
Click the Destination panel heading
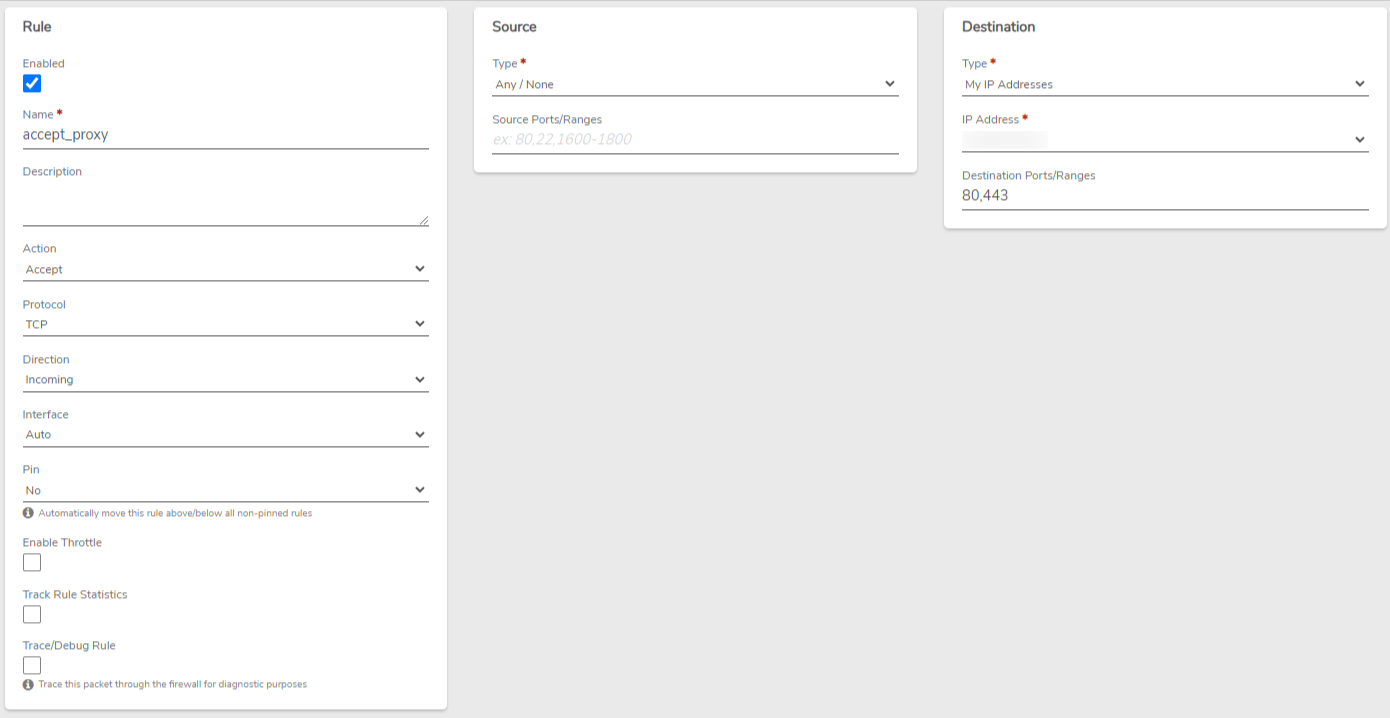998,27
